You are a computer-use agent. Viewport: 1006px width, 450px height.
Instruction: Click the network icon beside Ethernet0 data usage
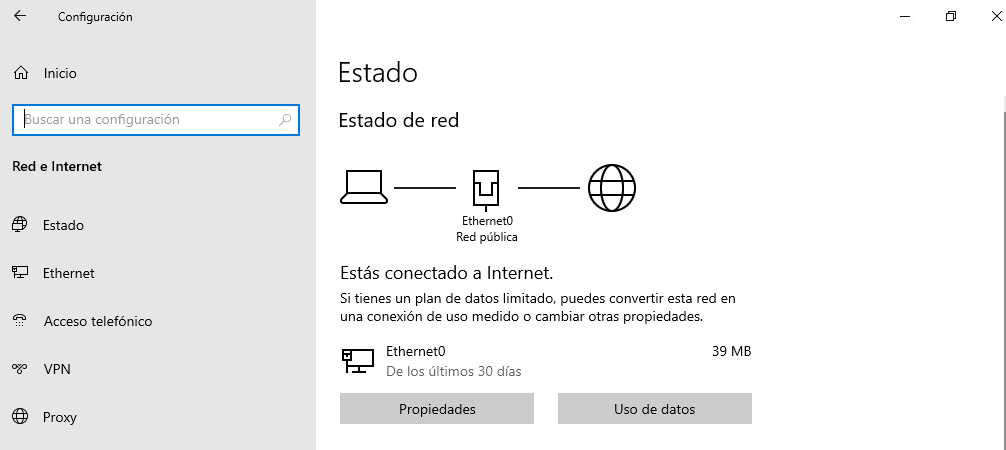(358, 361)
